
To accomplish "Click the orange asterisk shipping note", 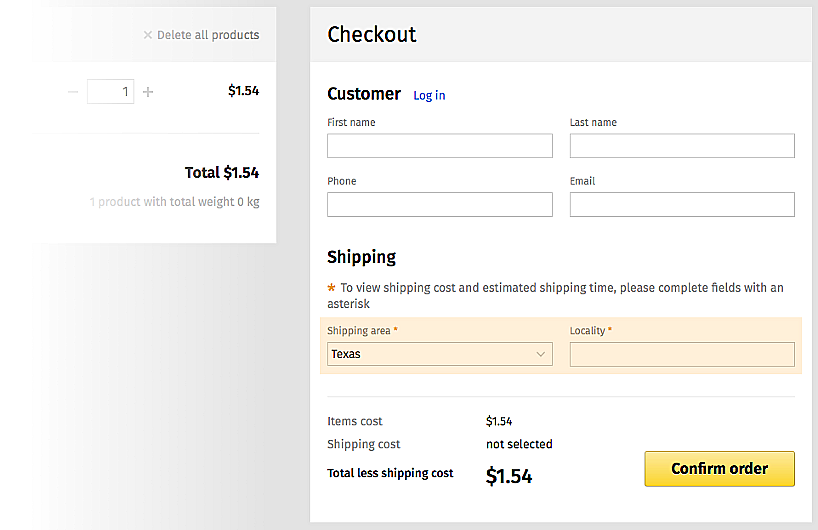I will (x=555, y=296).
